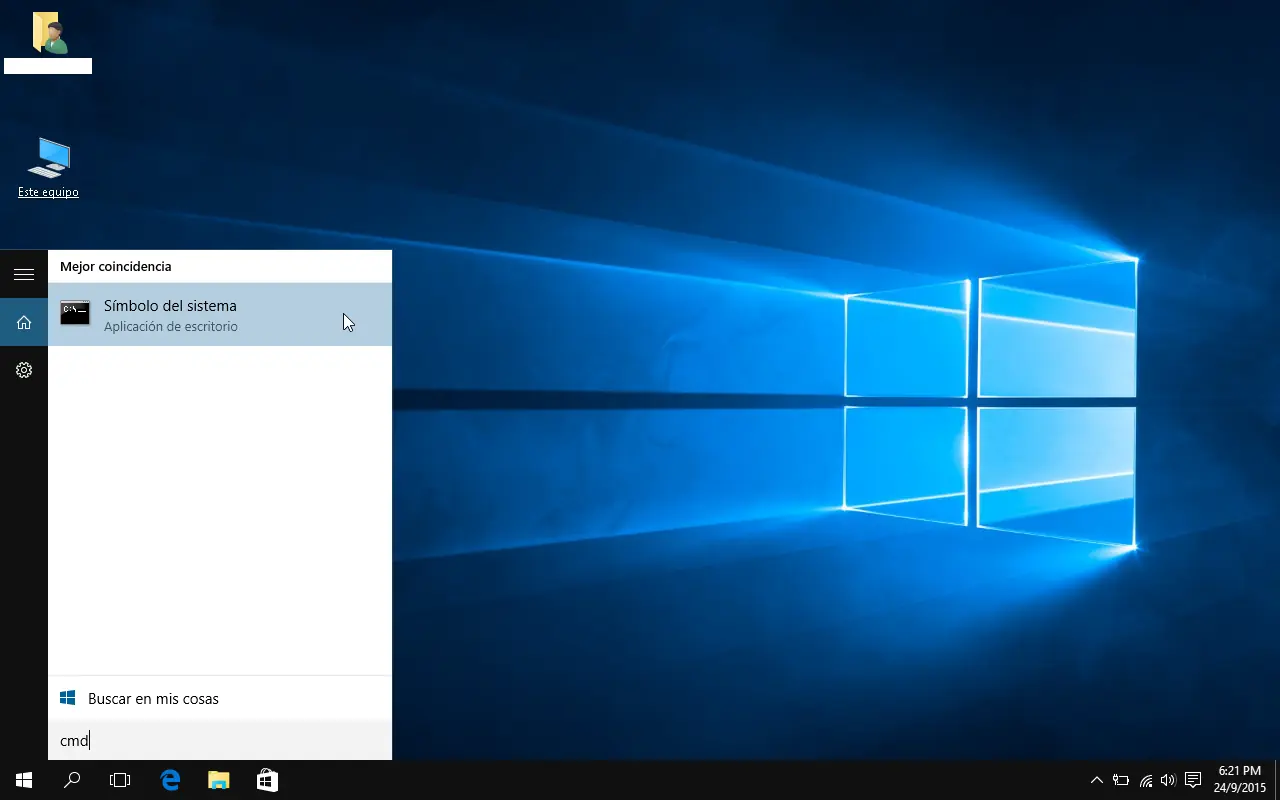Expand hidden system tray icons

pyautogui.click(x=1097, y=780)
